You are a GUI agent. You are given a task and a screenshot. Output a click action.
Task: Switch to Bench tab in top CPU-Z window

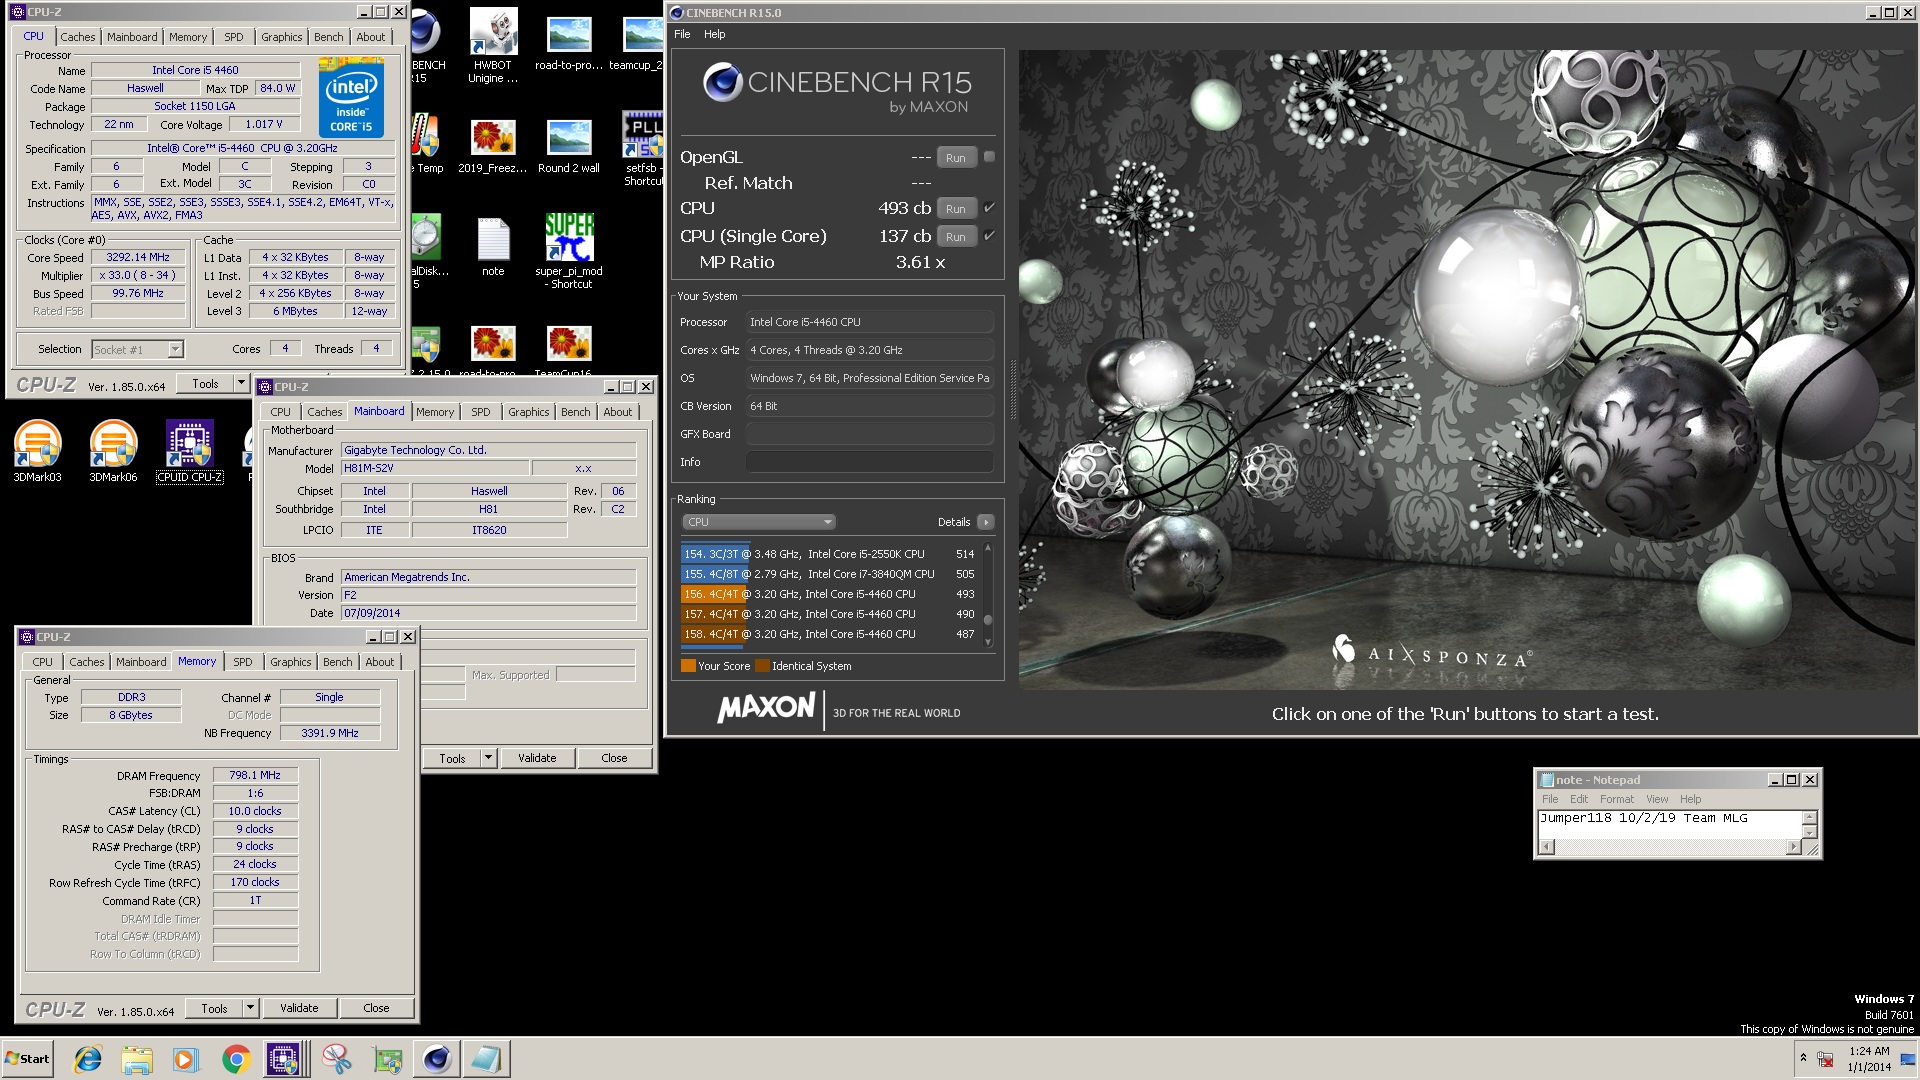pos(329,37)
